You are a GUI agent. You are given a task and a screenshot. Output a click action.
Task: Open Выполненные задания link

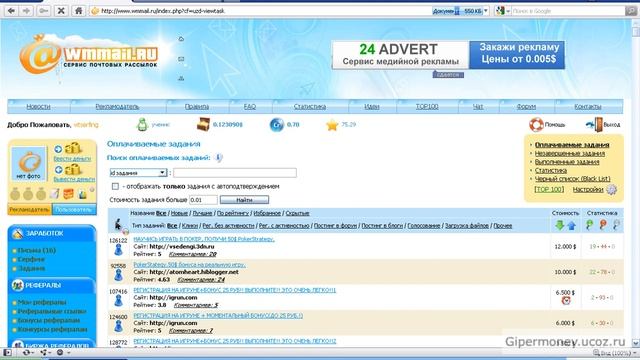click(x=567, y=162)
